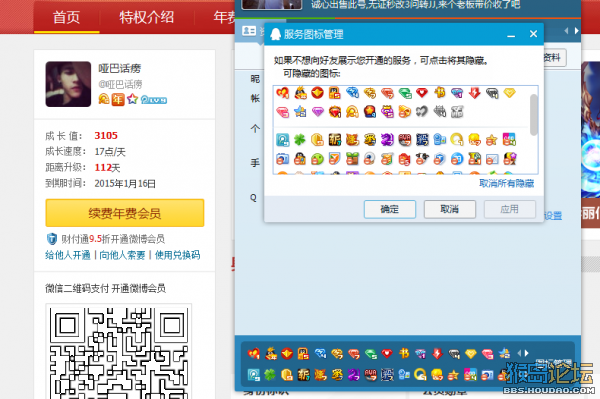Click the 使用兑换码 link
This screenshot has width=600, height=399.
(x=178, y=255)
